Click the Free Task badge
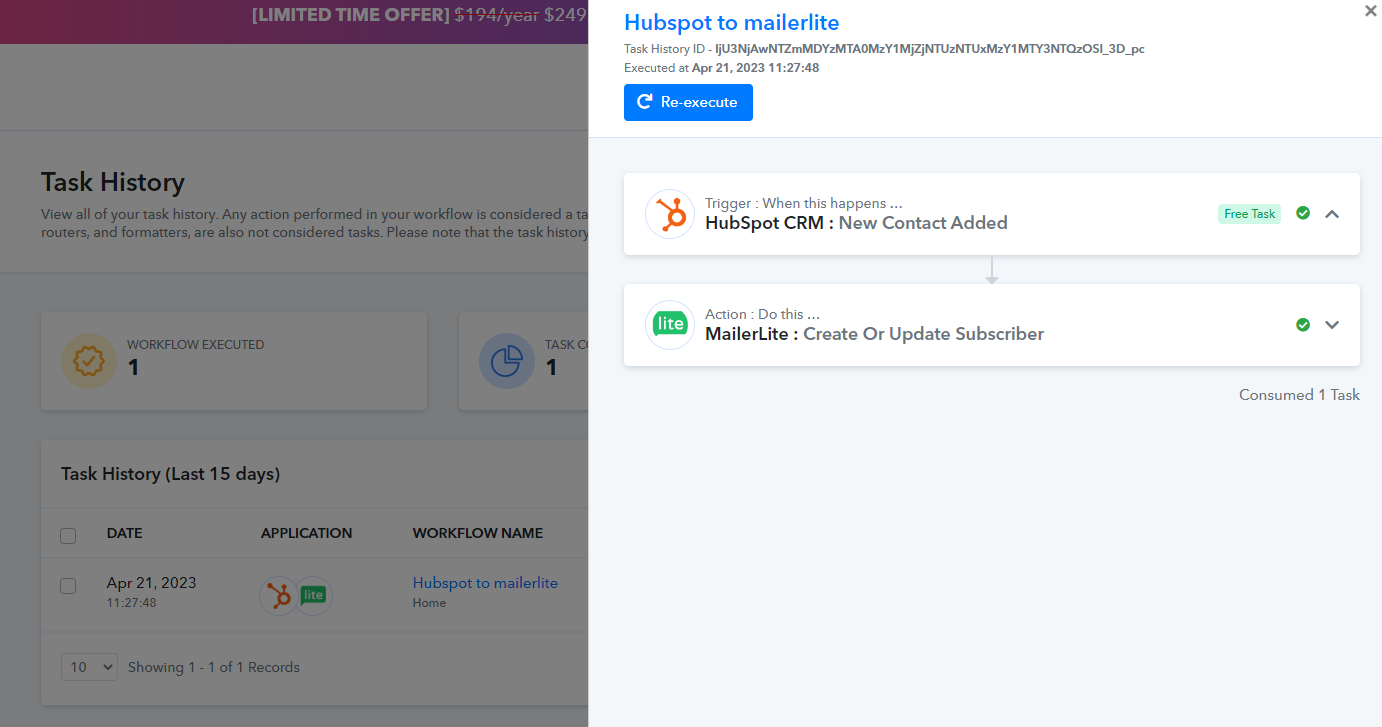Viewport: 1382px width, 727px height. 1249,214
